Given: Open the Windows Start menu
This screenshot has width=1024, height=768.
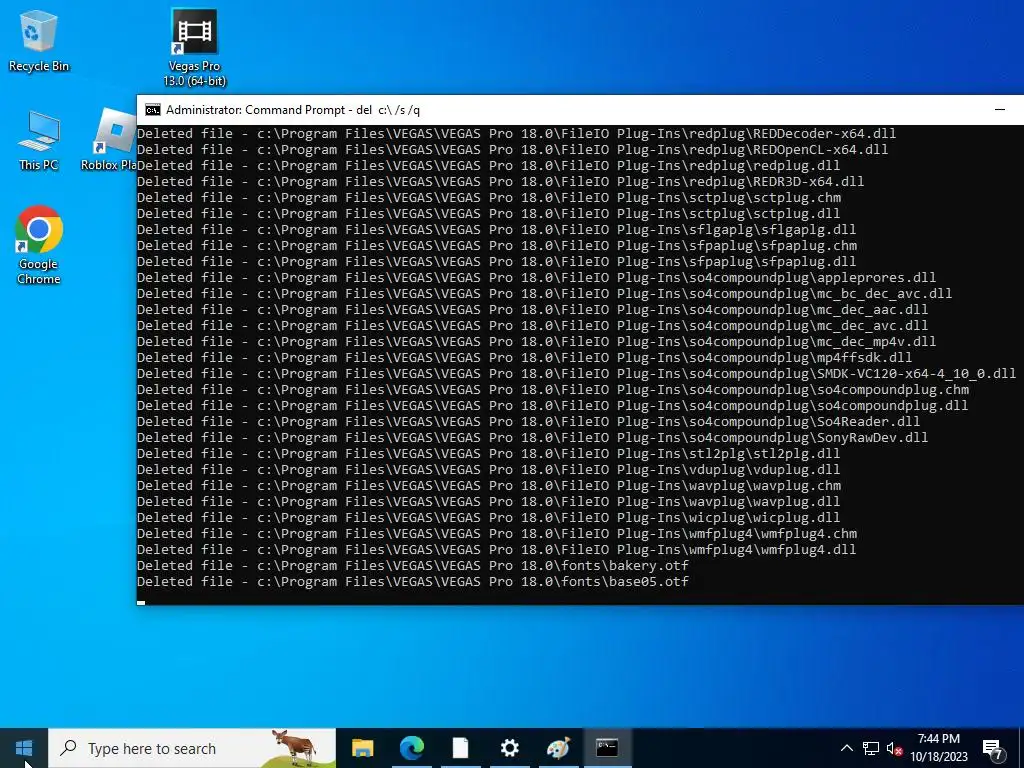Looking at the screenshot, I should point(24,748).
